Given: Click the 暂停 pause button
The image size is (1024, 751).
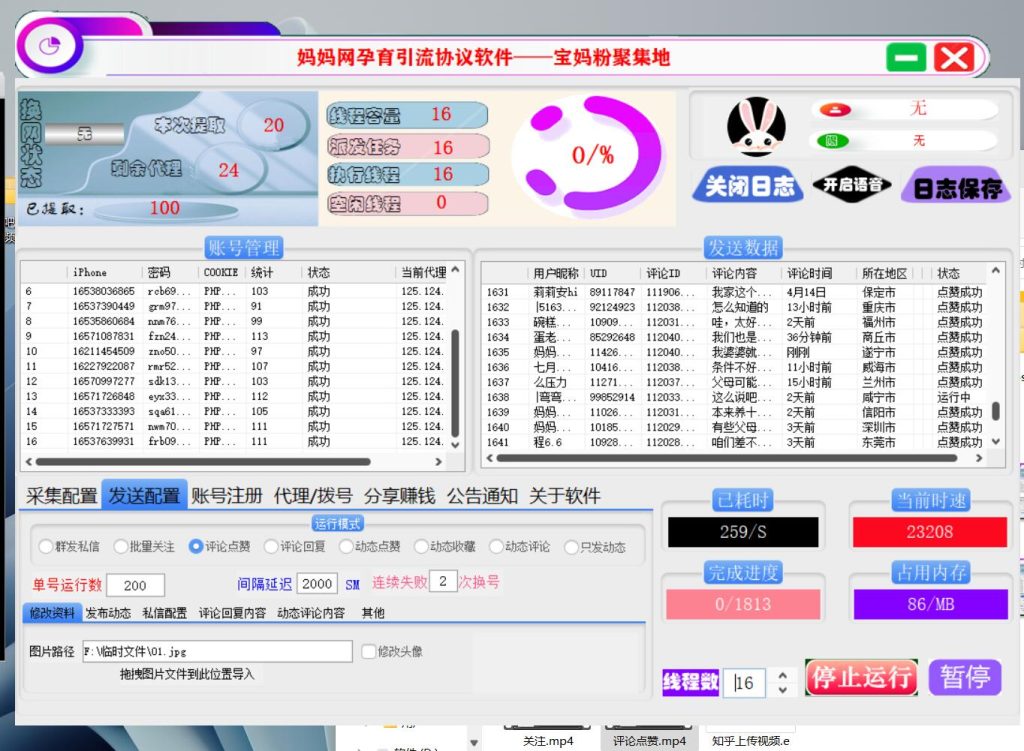Looking at the screenshot, I should pos(964,677).
